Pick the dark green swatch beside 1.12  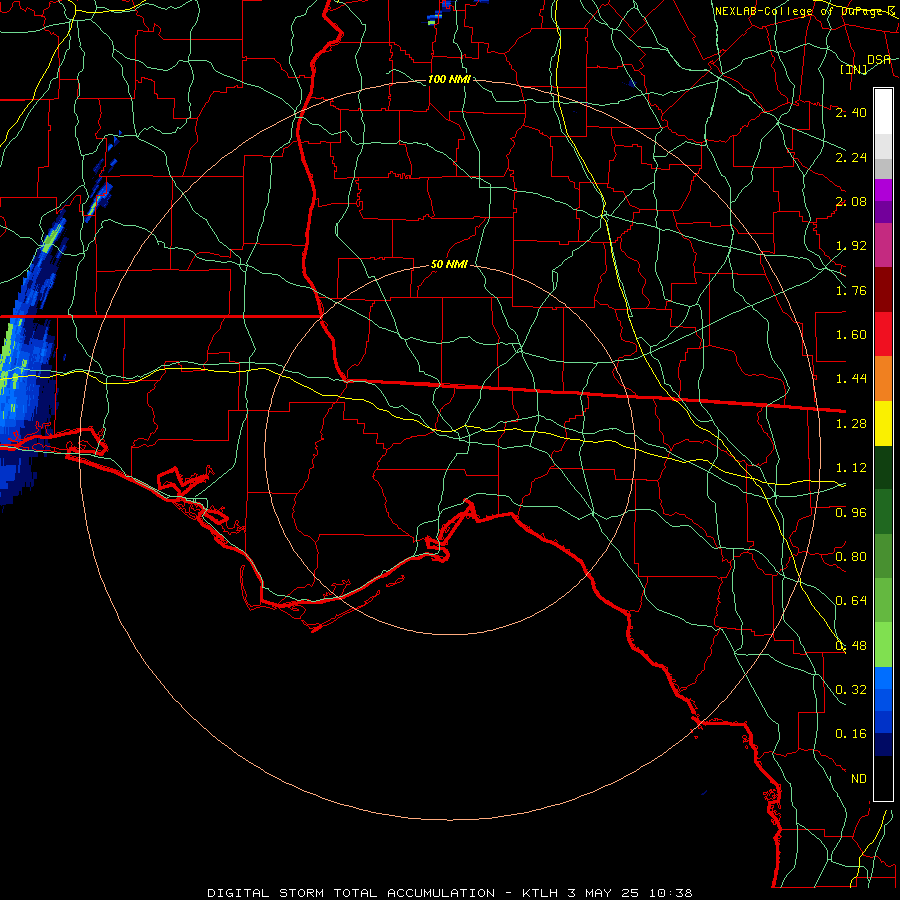point(883,467)
